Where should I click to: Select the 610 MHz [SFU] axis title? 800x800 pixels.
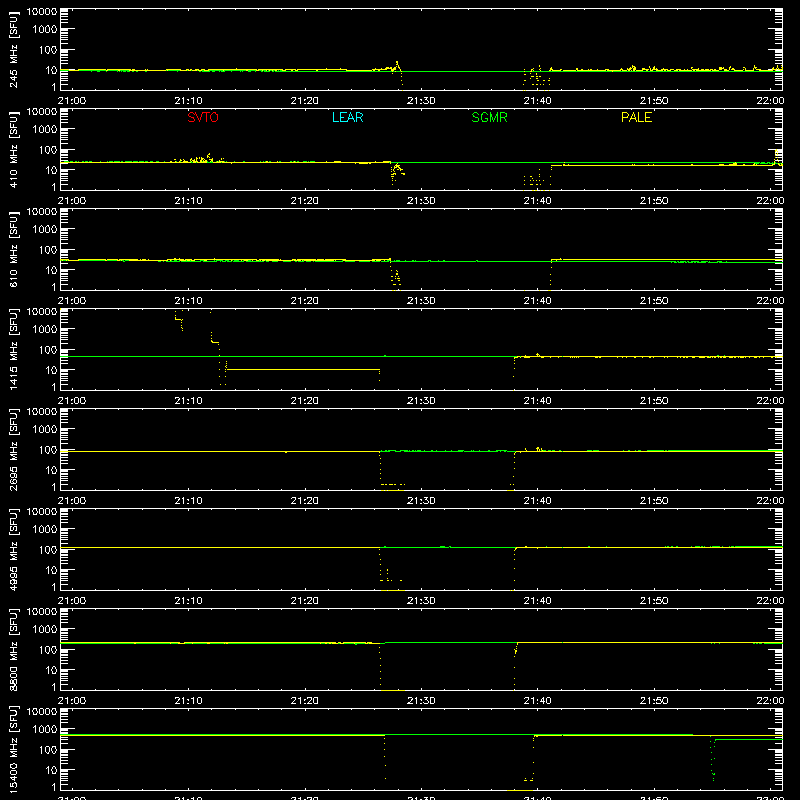[14, 249]
